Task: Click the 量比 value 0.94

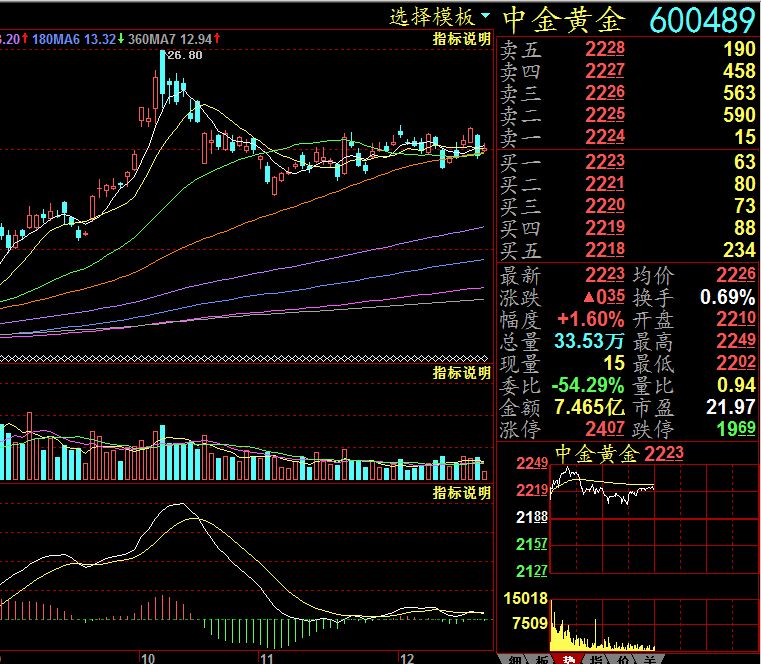Action: pos(736,385)
